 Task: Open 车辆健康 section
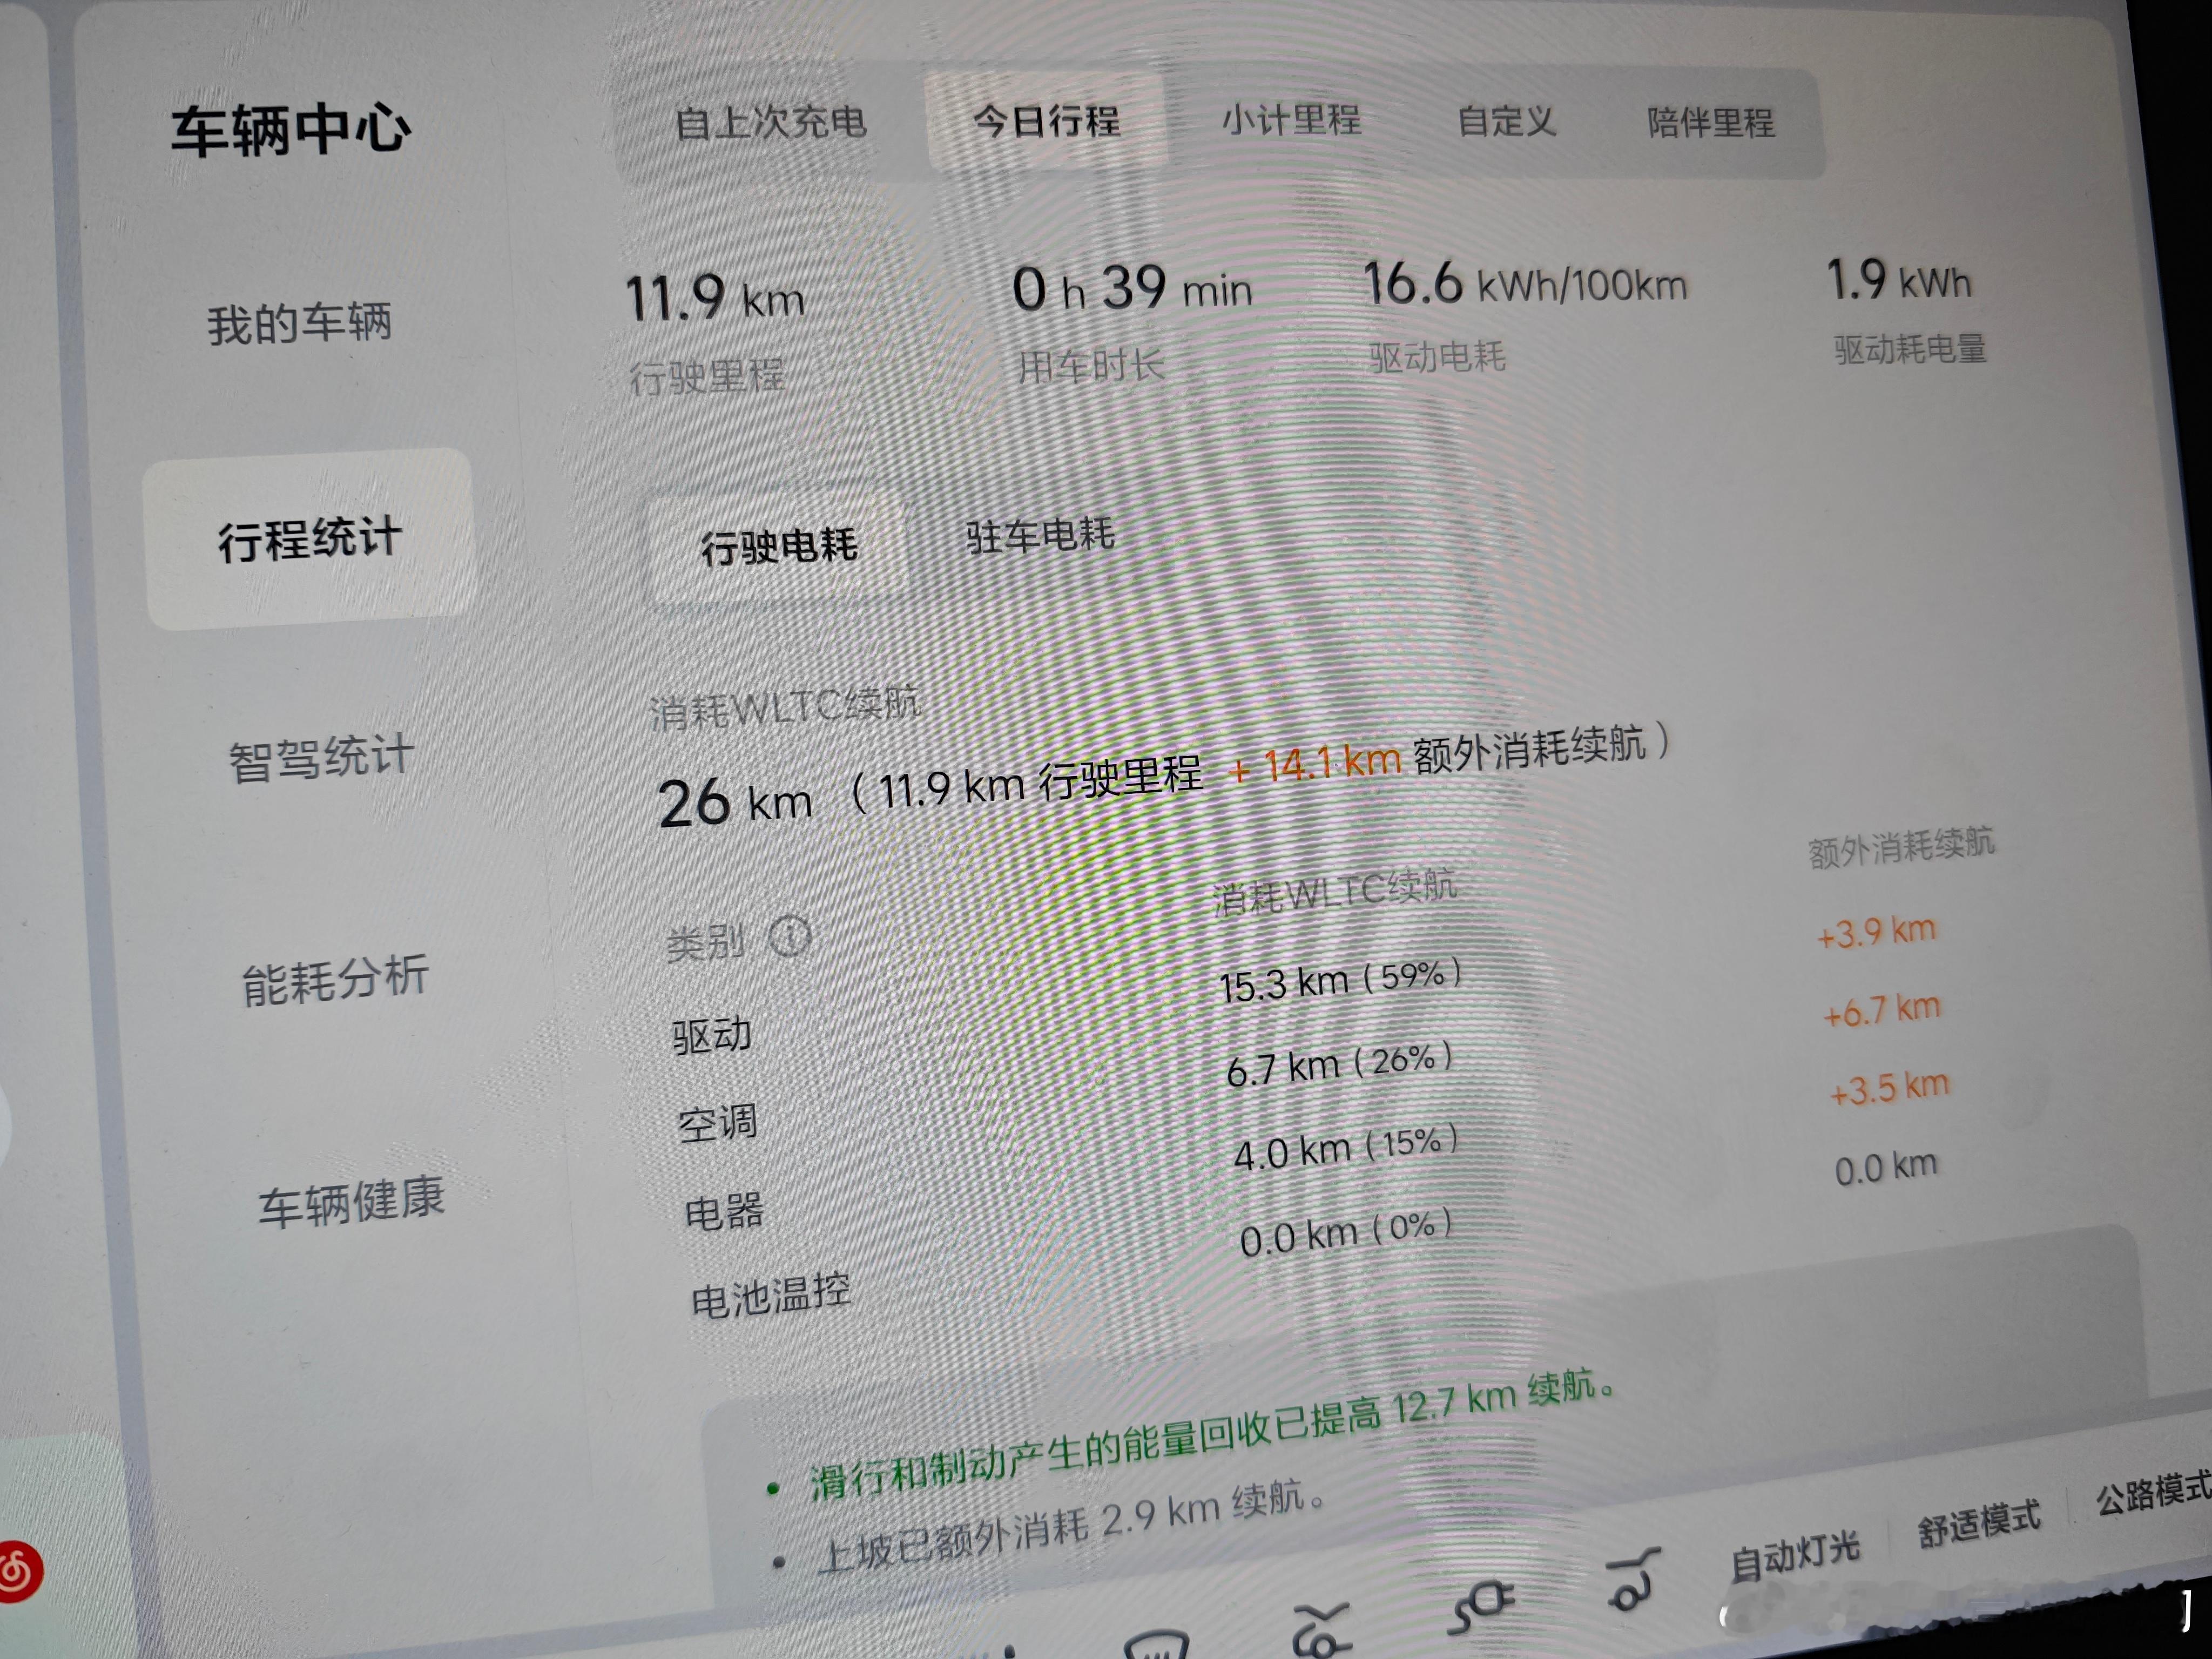(x=351, y=1200)
